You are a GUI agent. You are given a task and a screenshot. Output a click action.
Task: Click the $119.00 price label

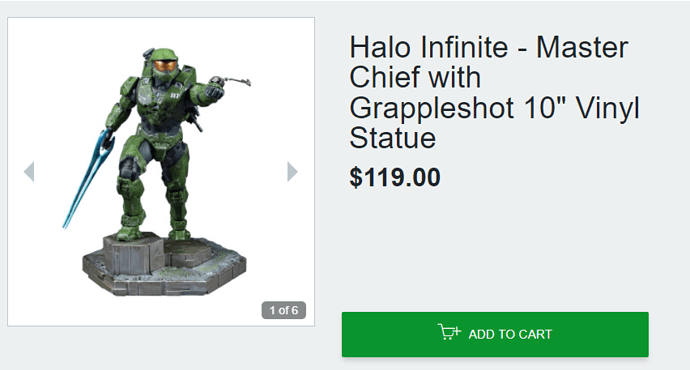(395, 177)
